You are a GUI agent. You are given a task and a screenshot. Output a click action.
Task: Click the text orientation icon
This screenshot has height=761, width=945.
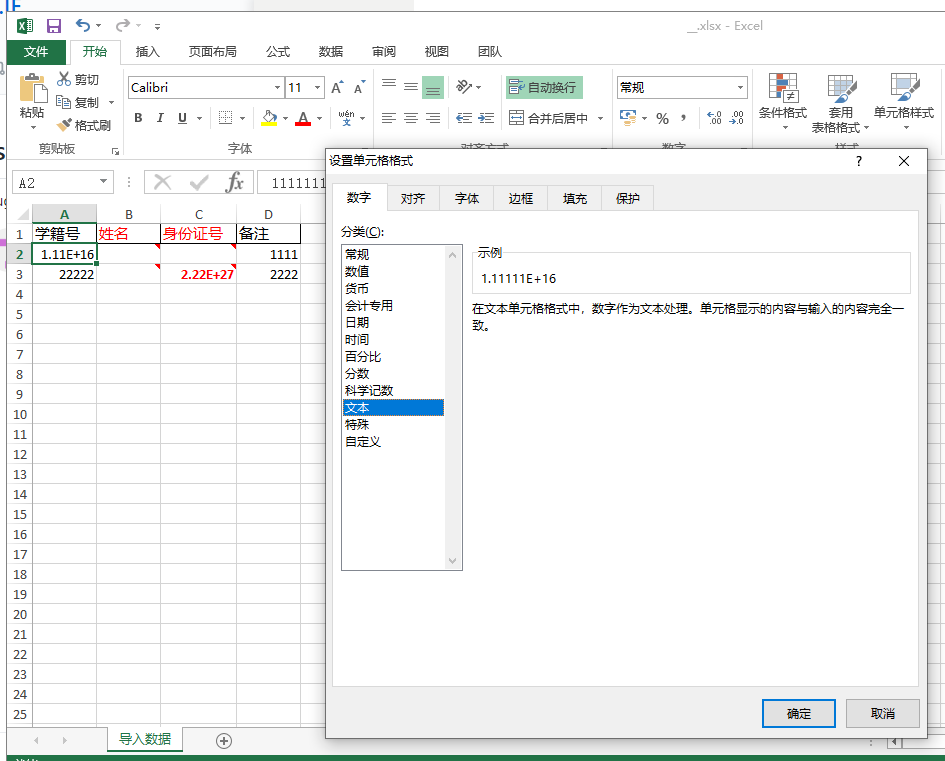tap(463, 87)
